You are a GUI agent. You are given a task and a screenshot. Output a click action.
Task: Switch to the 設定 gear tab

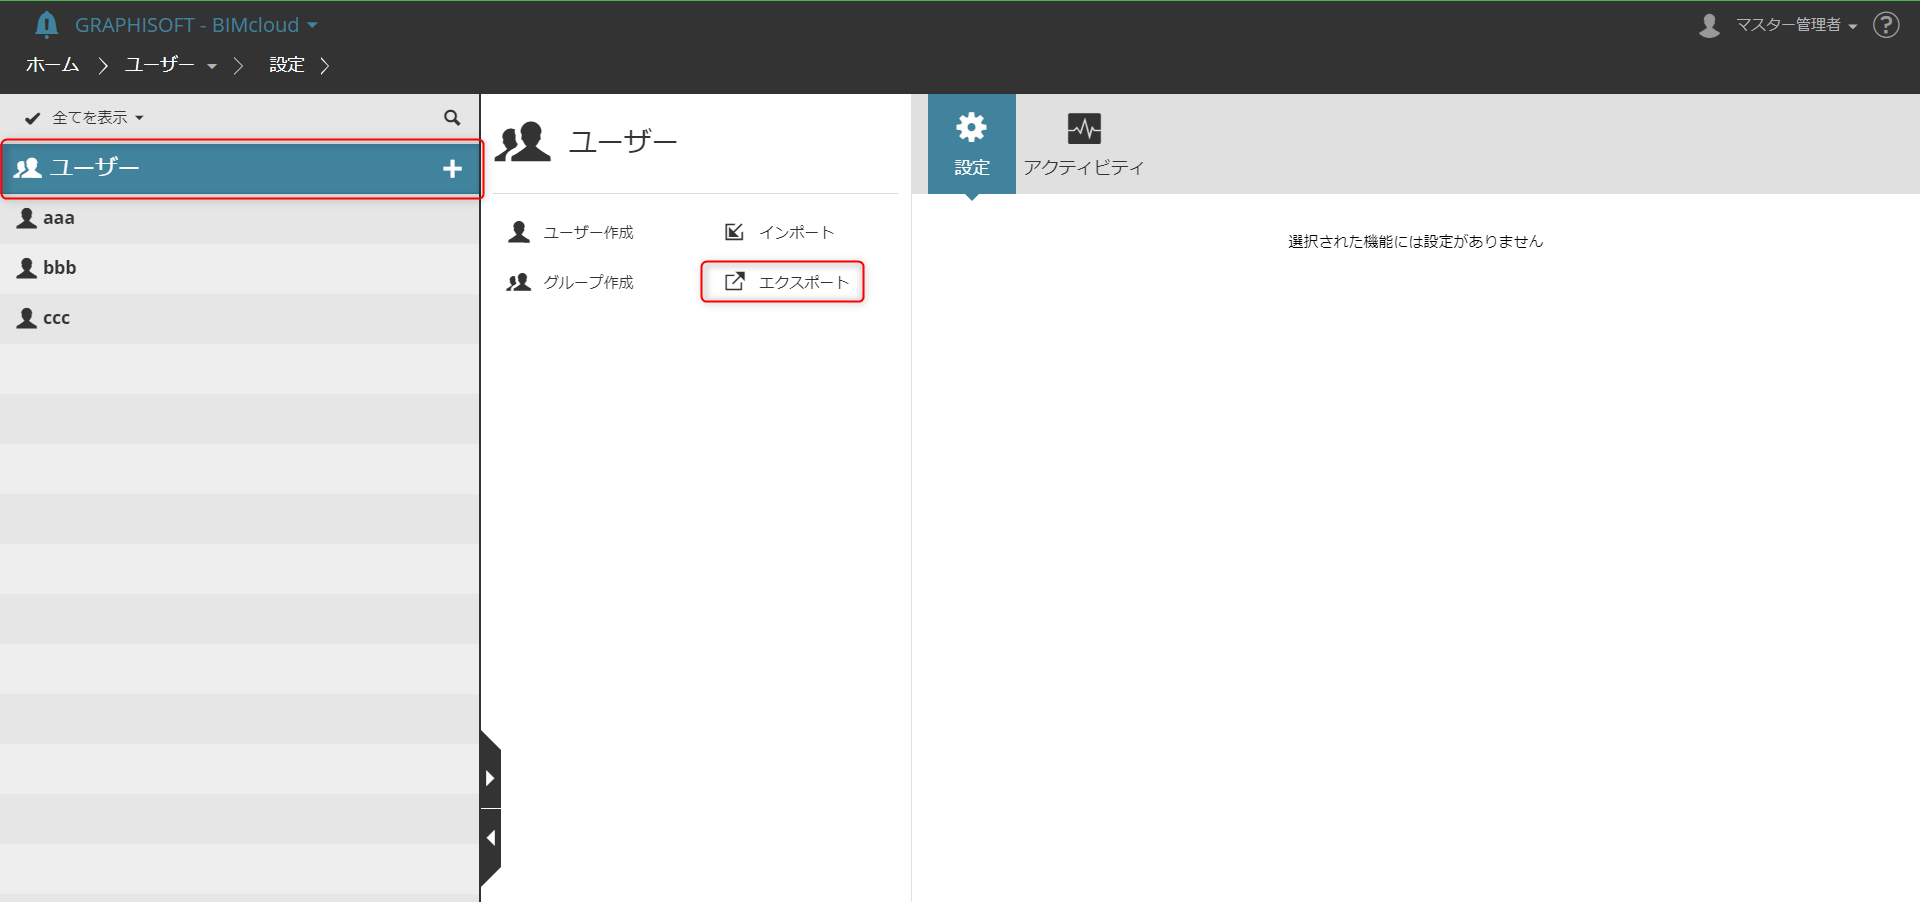click(x=971, y=144)
